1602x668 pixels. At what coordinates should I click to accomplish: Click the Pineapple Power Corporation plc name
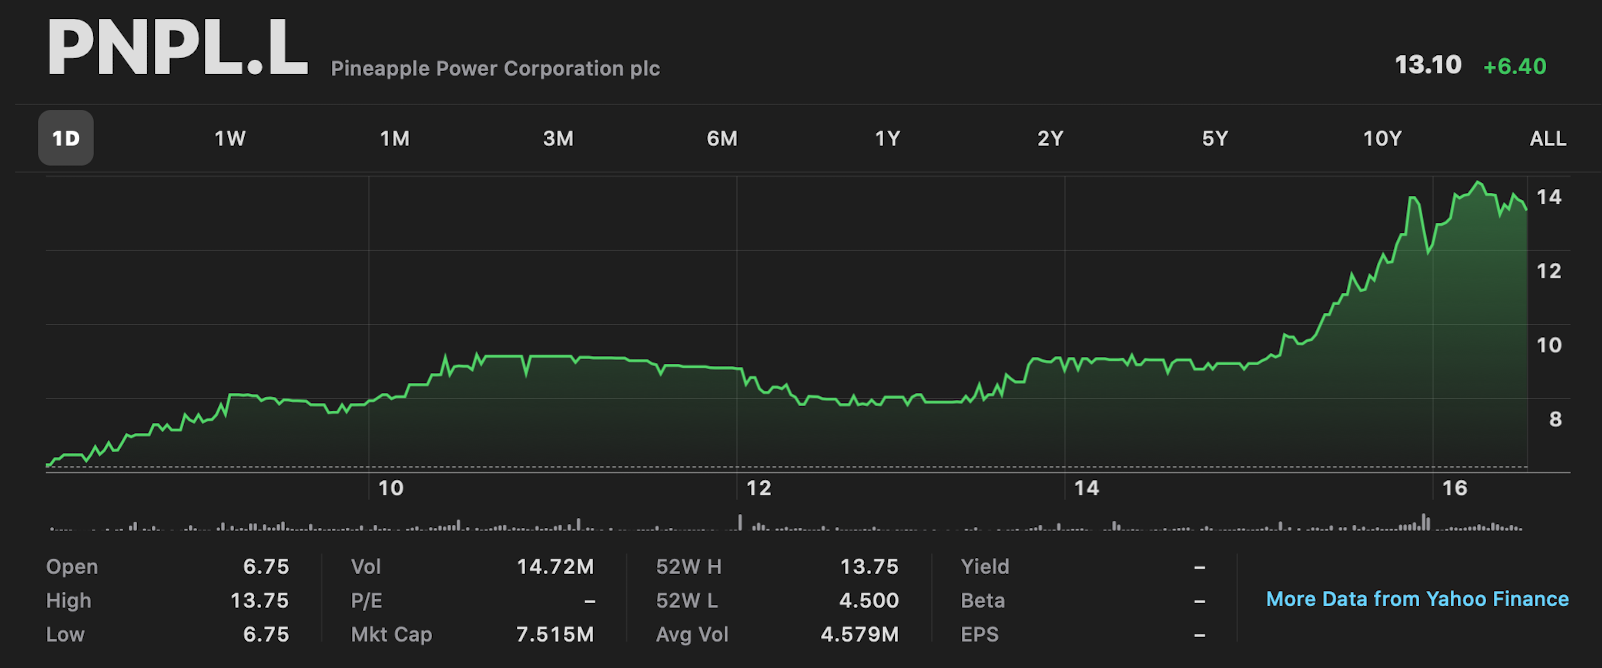495,68
